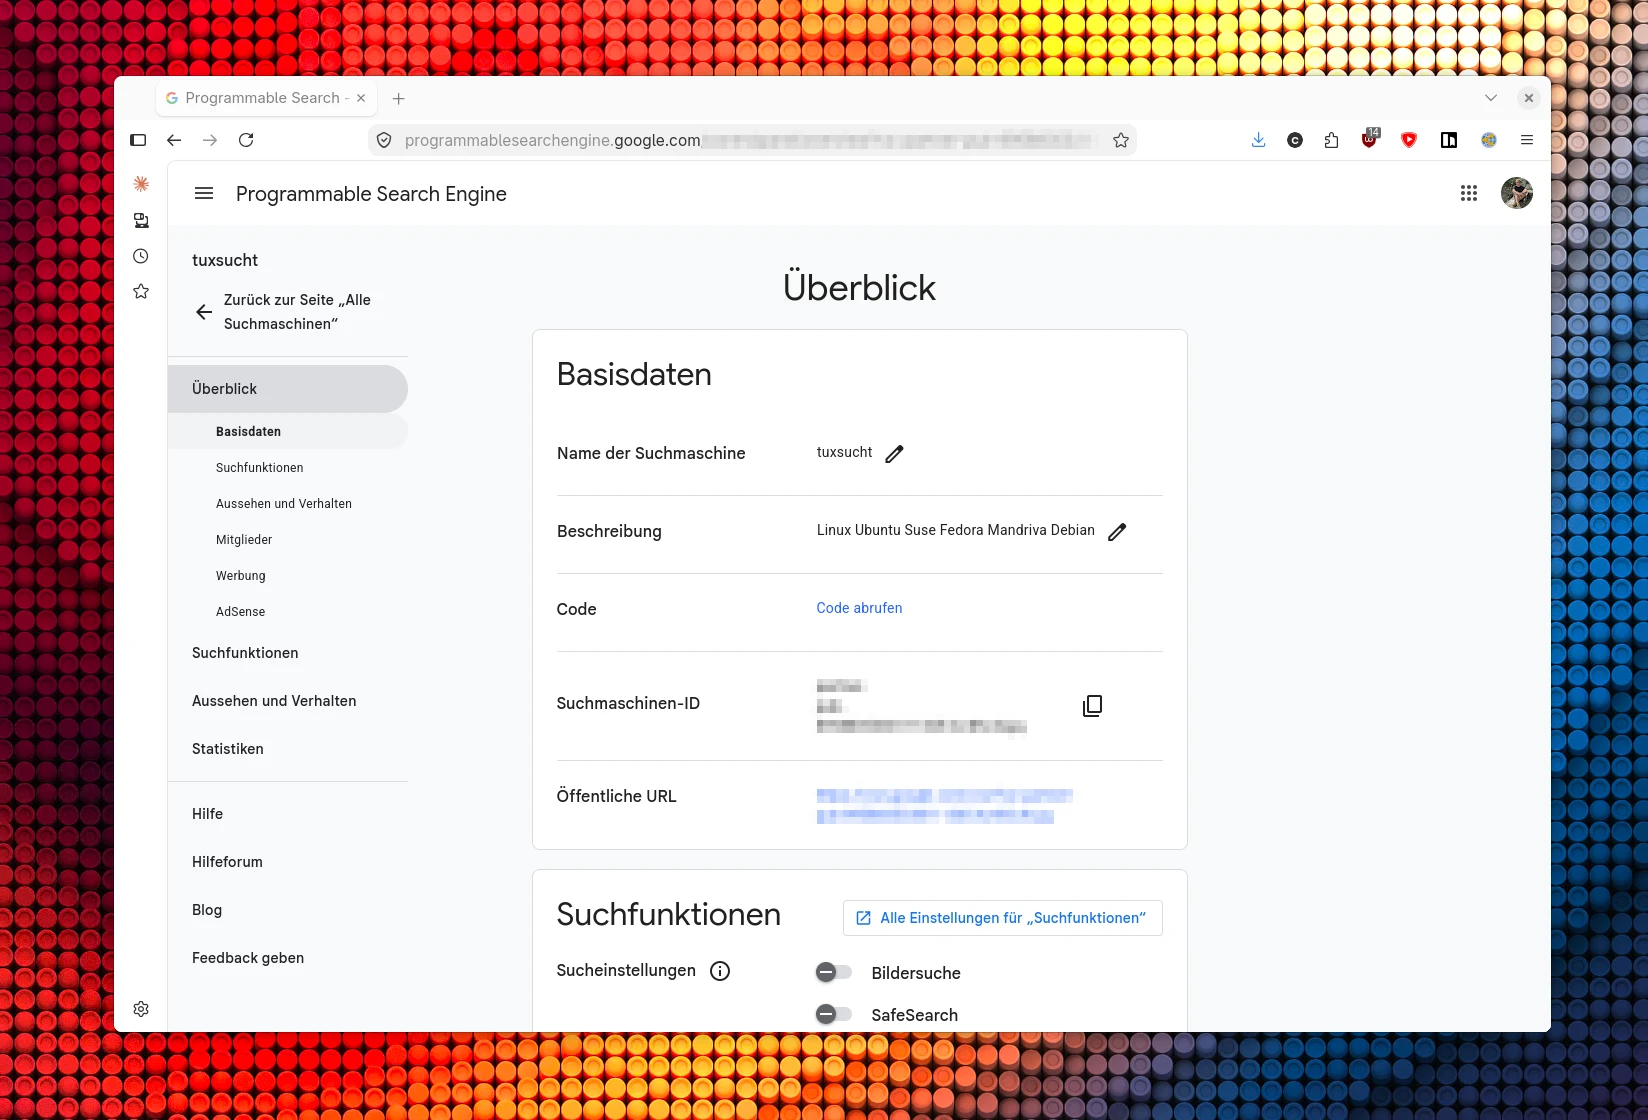The height and width of the screenshot is (1120, 1648).
Task: Click the Programmable Search Engine title
Action: [371, 194]
